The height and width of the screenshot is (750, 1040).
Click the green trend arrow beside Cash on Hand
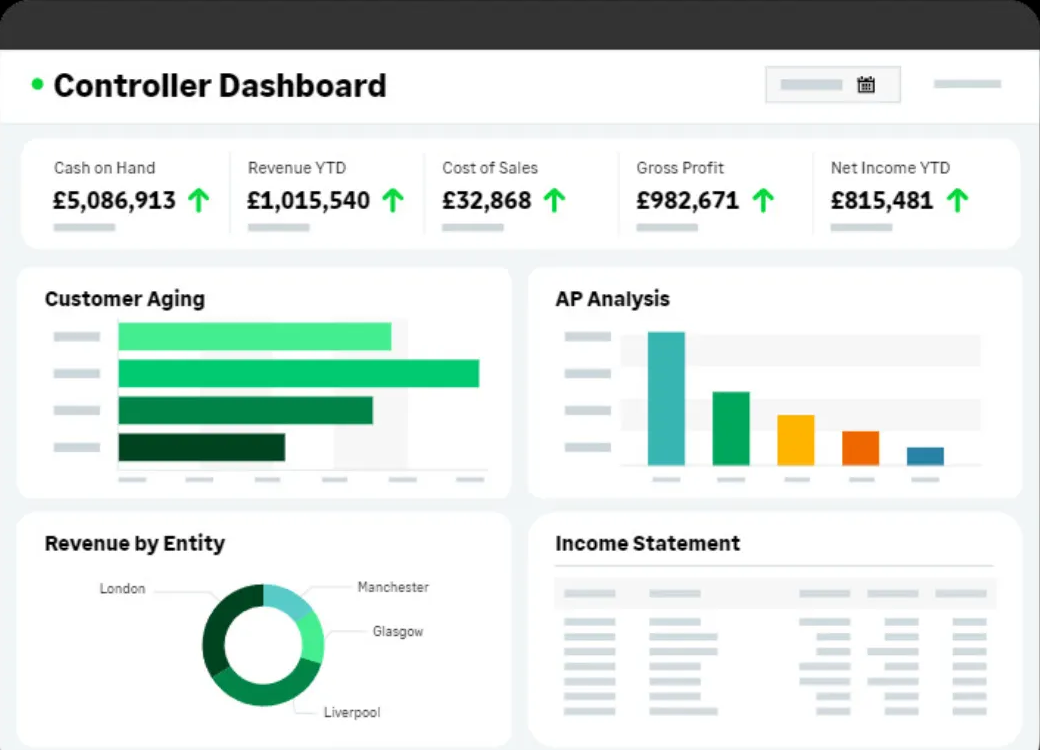200,200
